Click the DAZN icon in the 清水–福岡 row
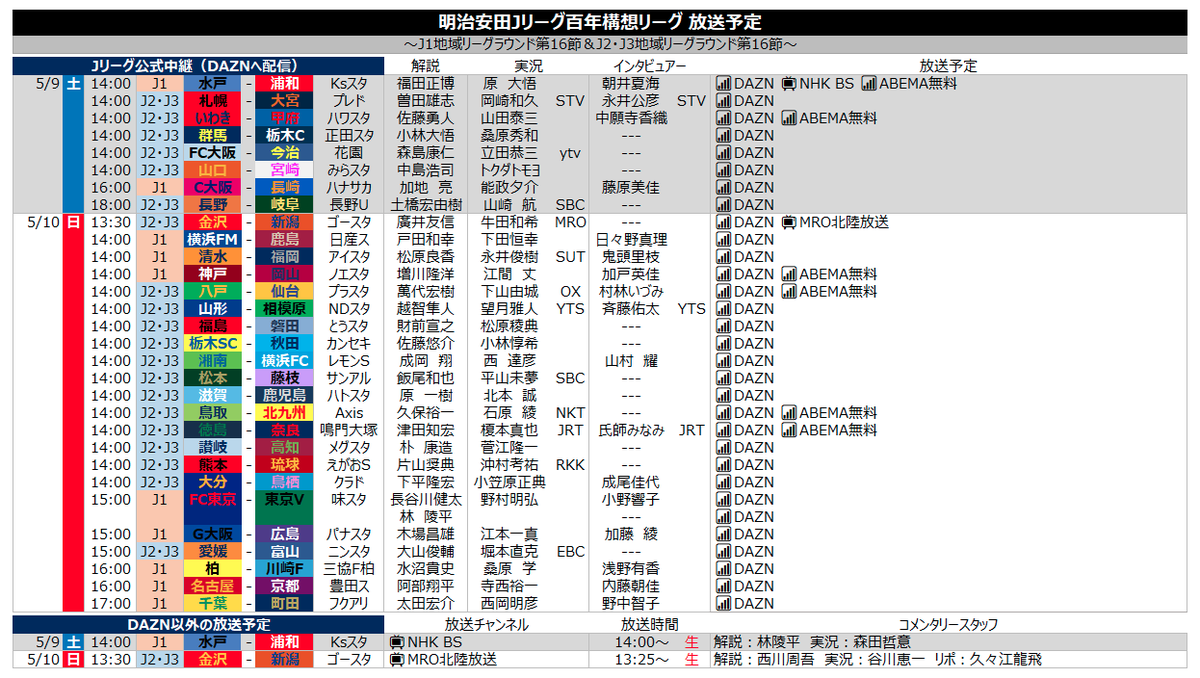The width and height of the screenshot is (1200, 678). [724, 257]
